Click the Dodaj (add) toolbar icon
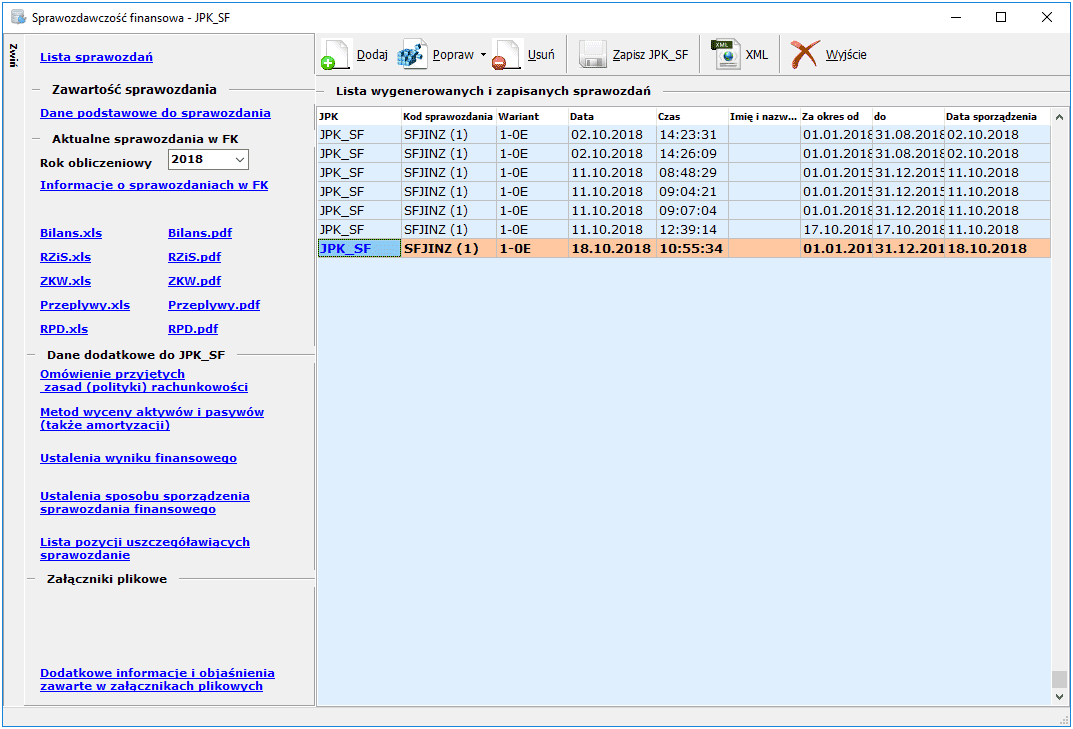The width and height of the screenshot is (1073, 729). 336,55
